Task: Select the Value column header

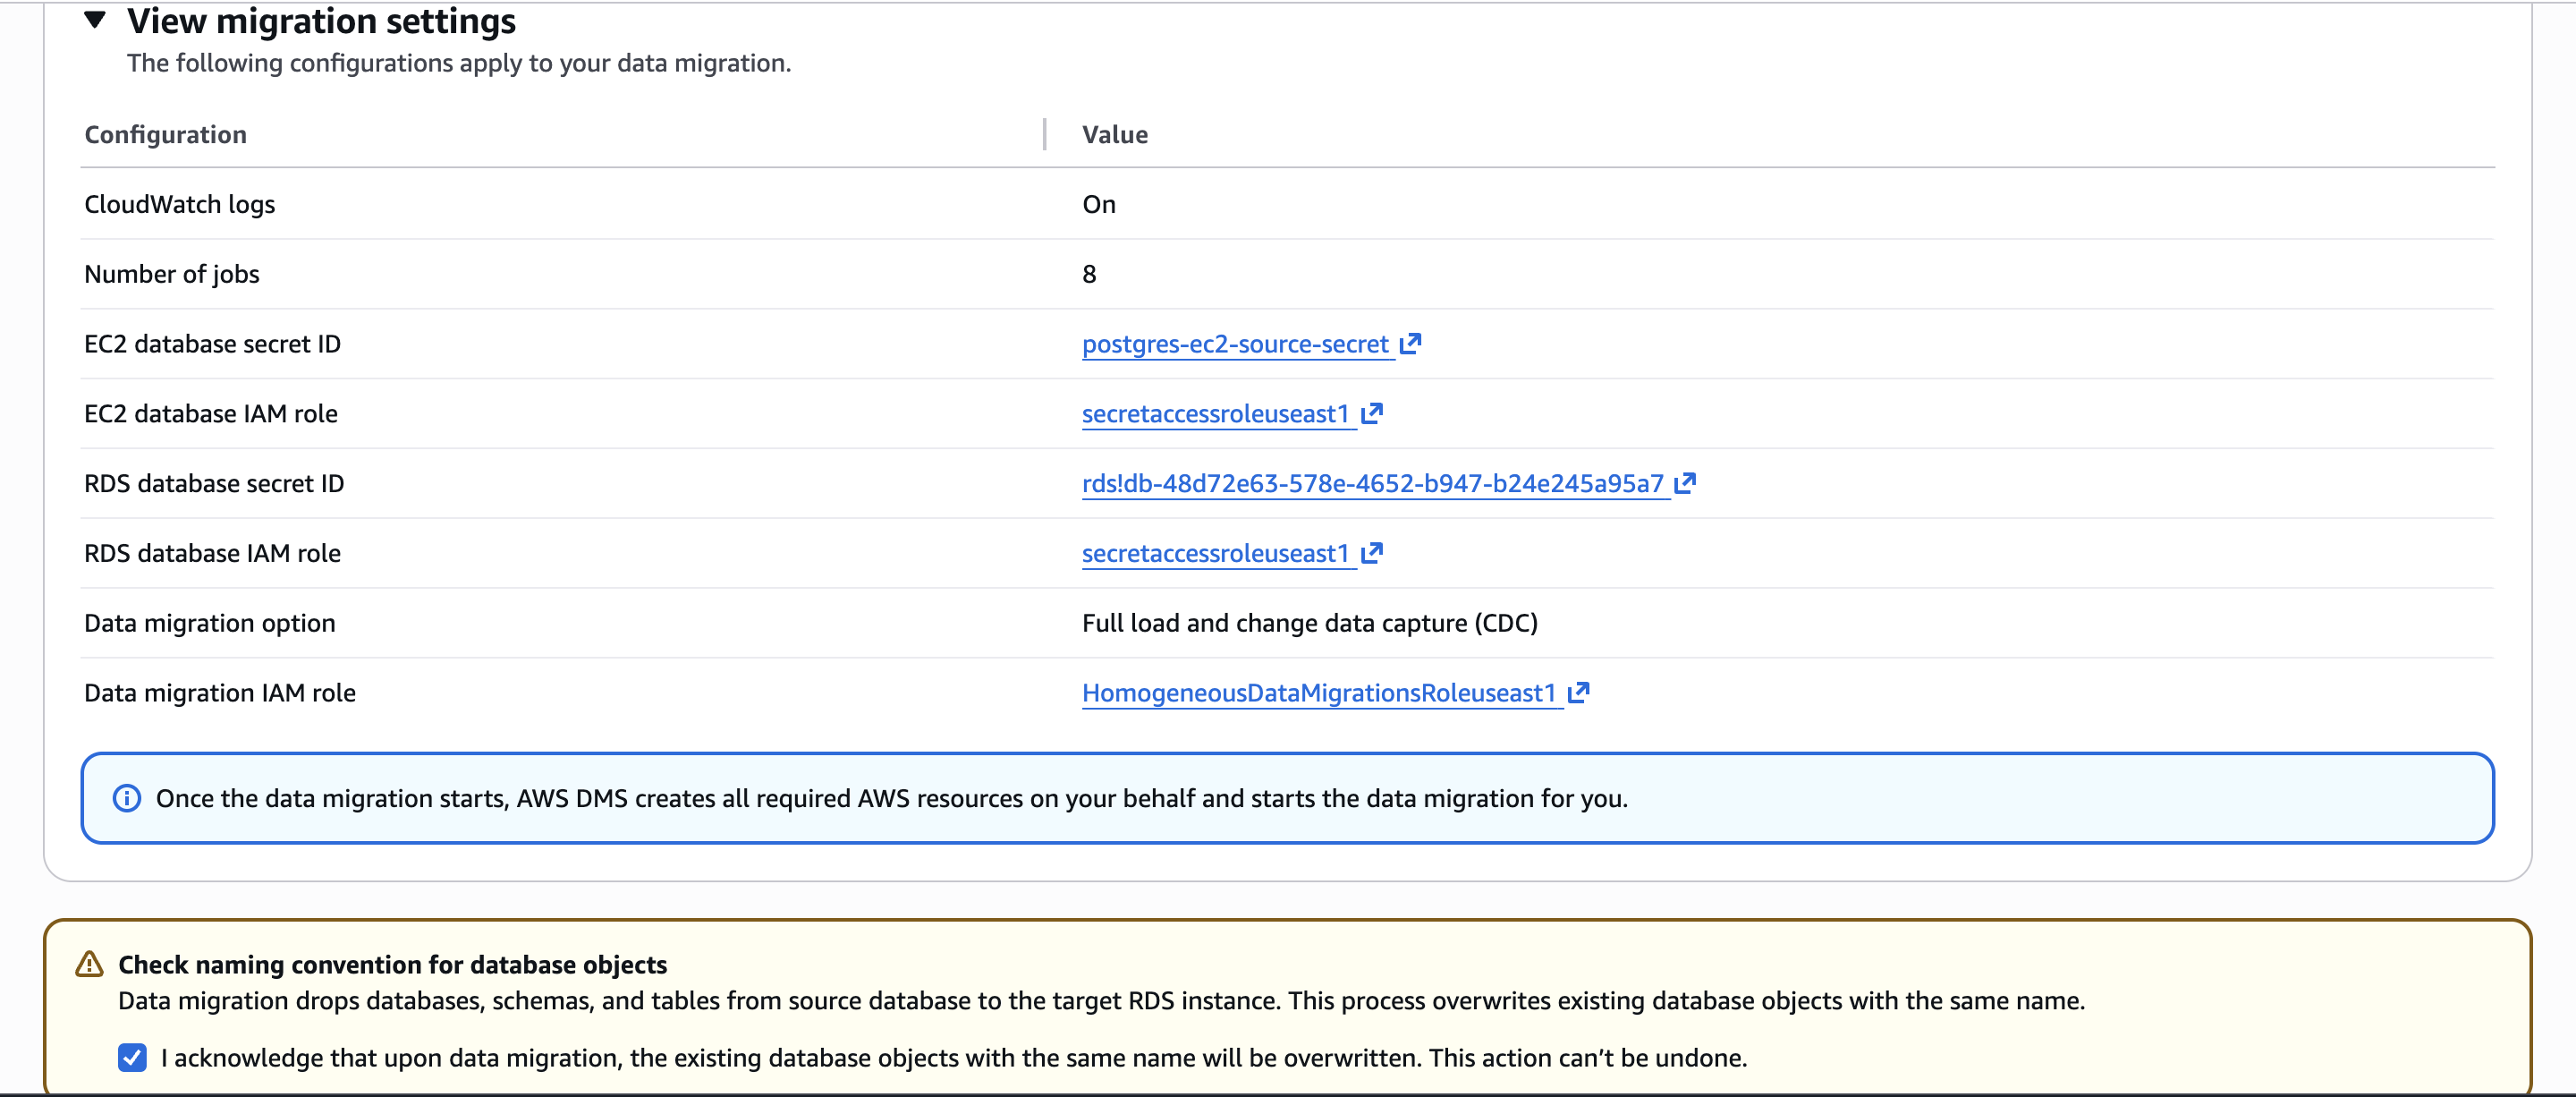Action: (1115, 134)
